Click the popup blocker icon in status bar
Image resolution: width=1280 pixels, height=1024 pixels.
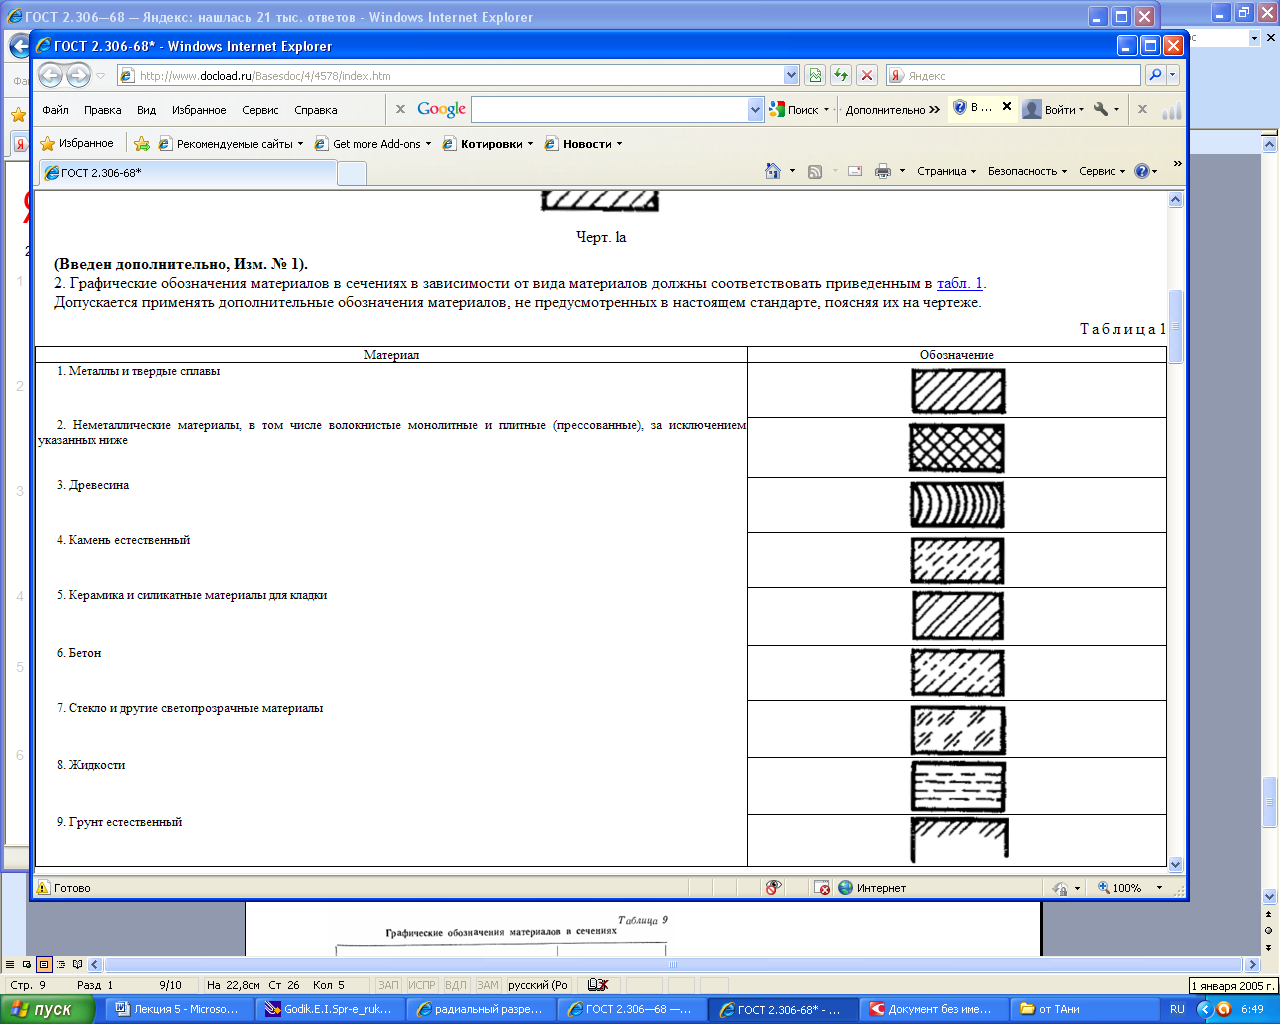[x=822, y=888]
